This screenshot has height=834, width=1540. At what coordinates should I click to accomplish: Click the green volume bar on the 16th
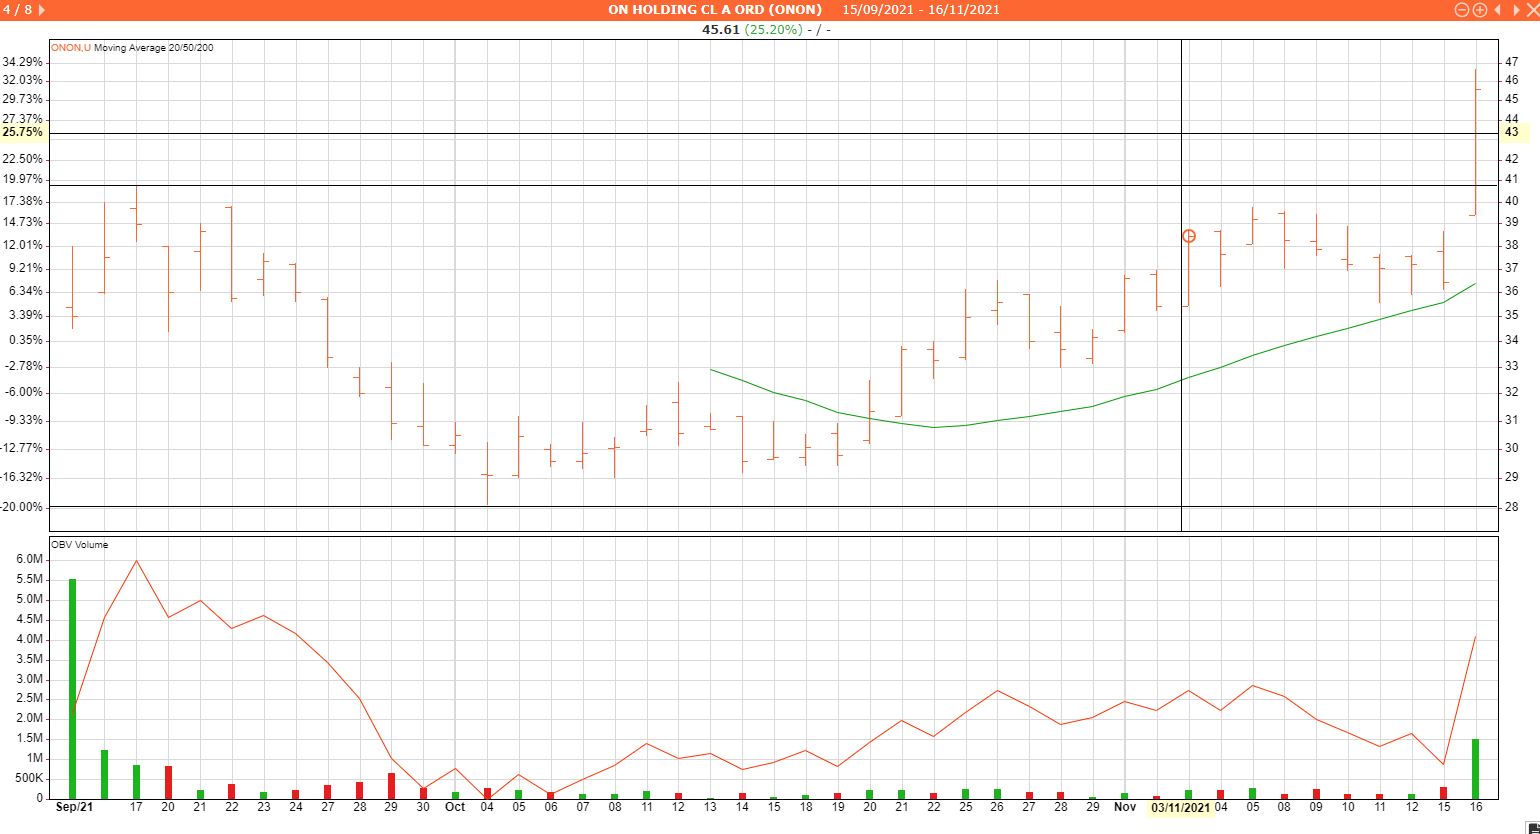pyautogui.click(x=1475, y=767)
